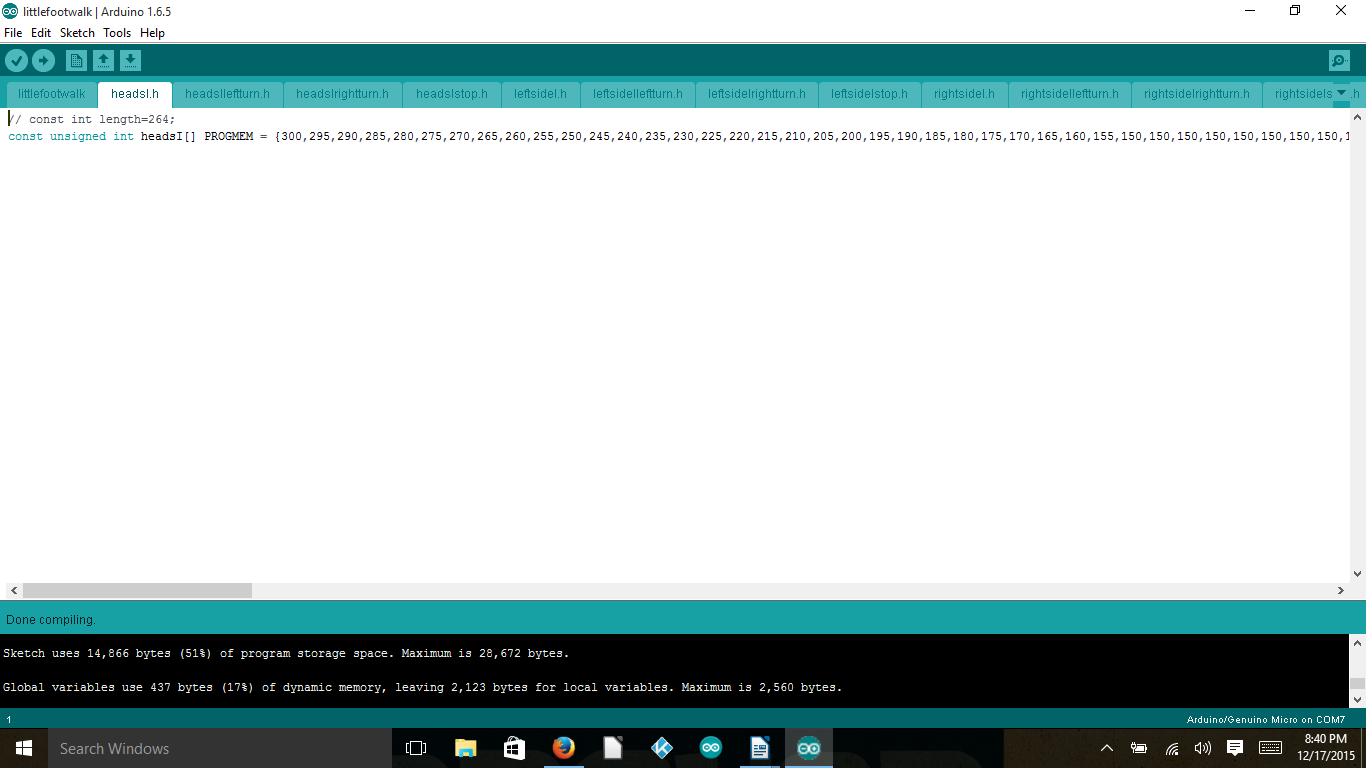The image size is (1366, 768).
Task: Select the rightsidelleftturn.h tab
Action: click(x=1070, y=94)
